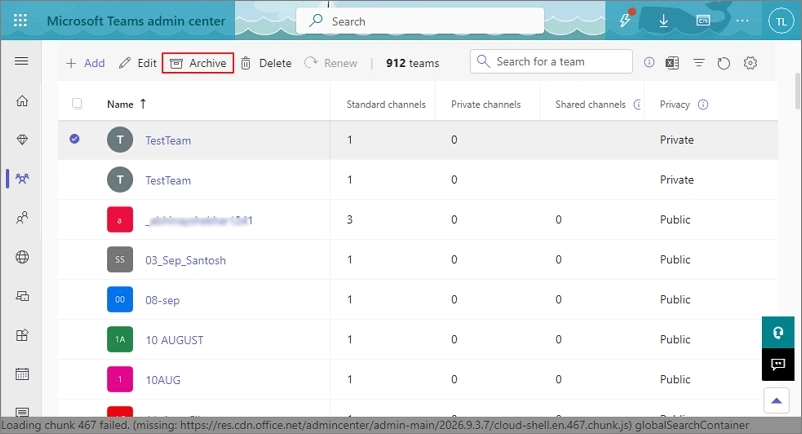Export the team list to Excel
The image size is (802, 434).
pos(672,63)
